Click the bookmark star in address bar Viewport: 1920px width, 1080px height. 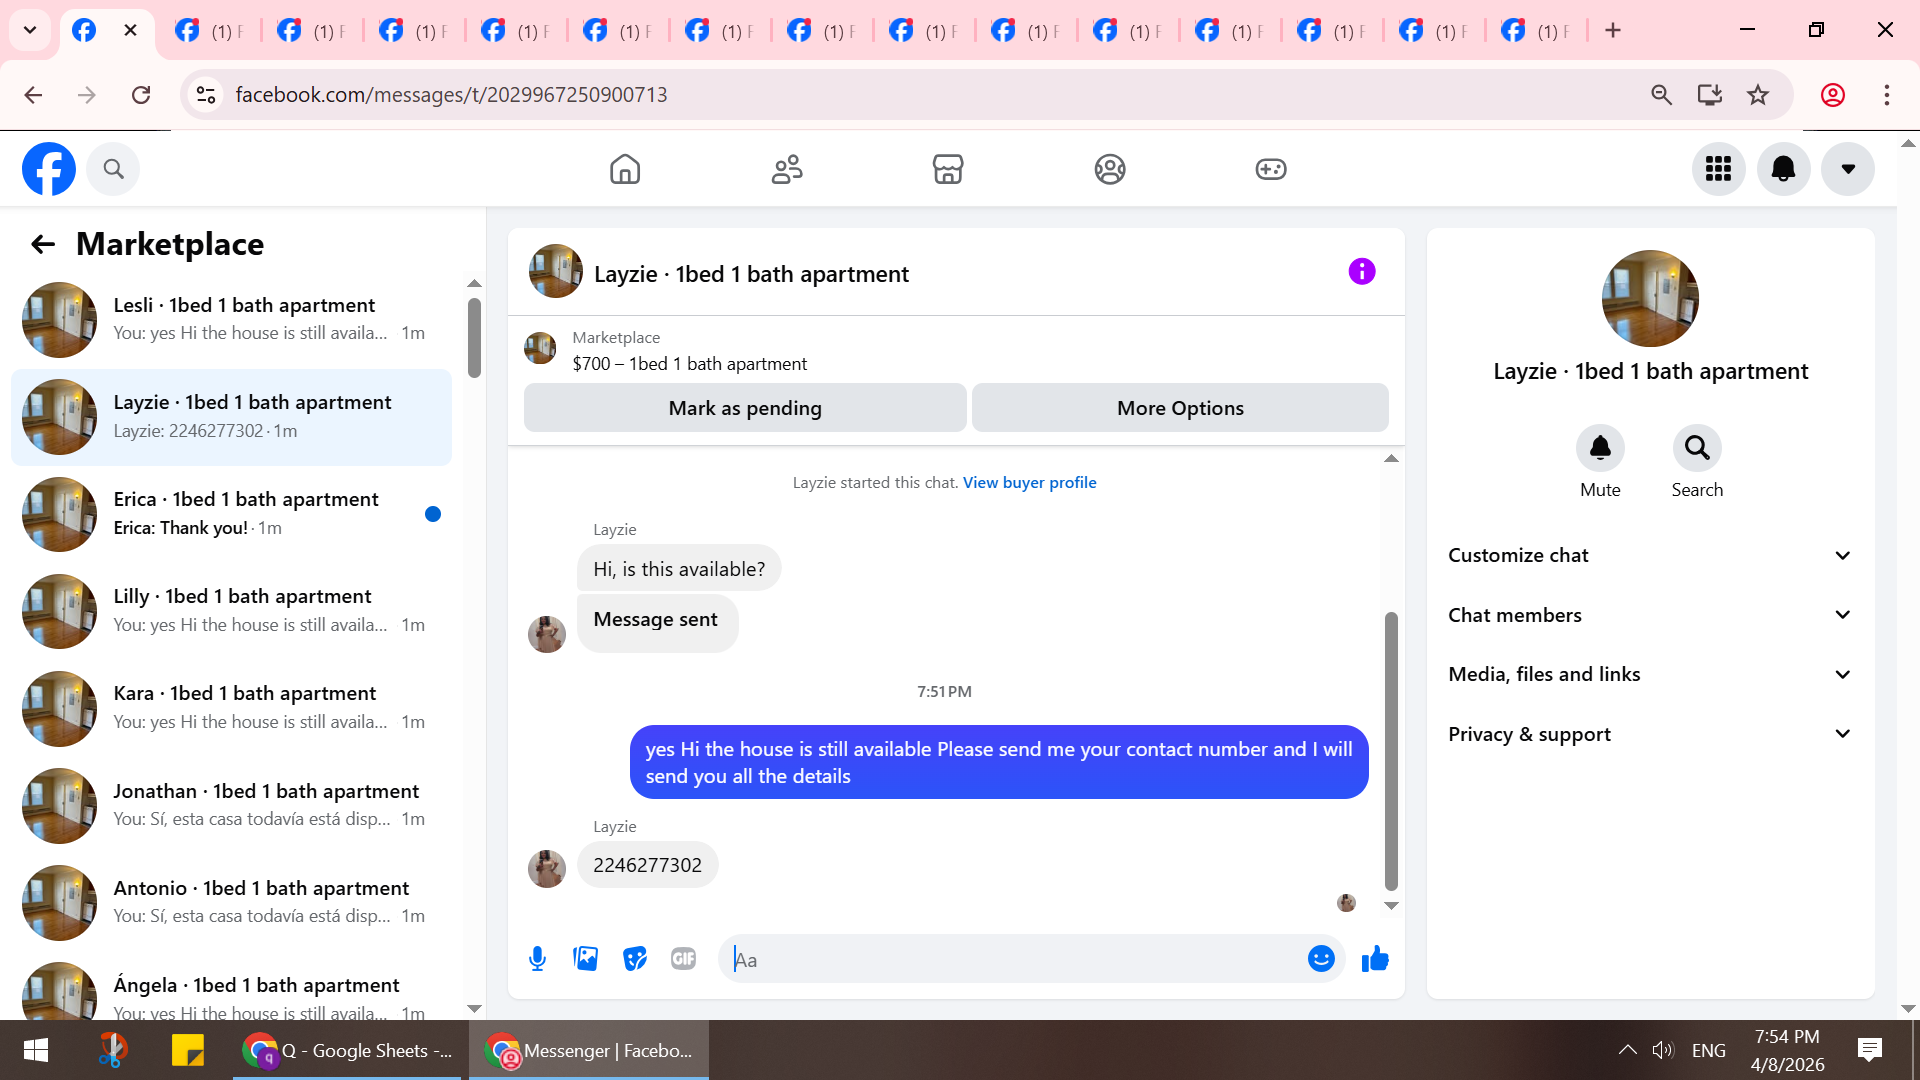1758,95
